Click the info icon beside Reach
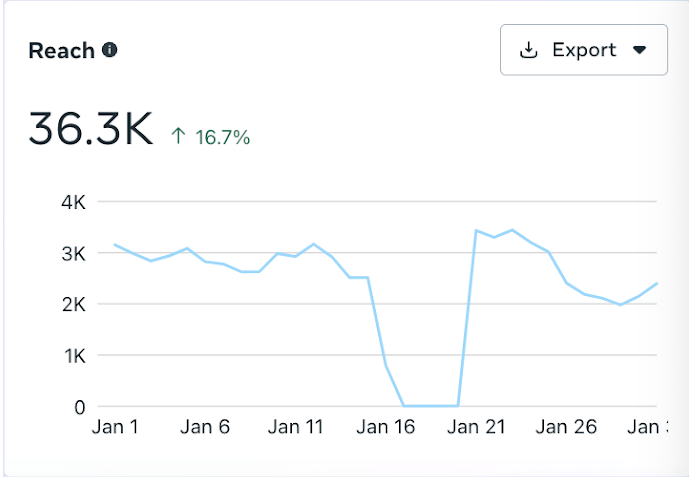 pos(110,50)
